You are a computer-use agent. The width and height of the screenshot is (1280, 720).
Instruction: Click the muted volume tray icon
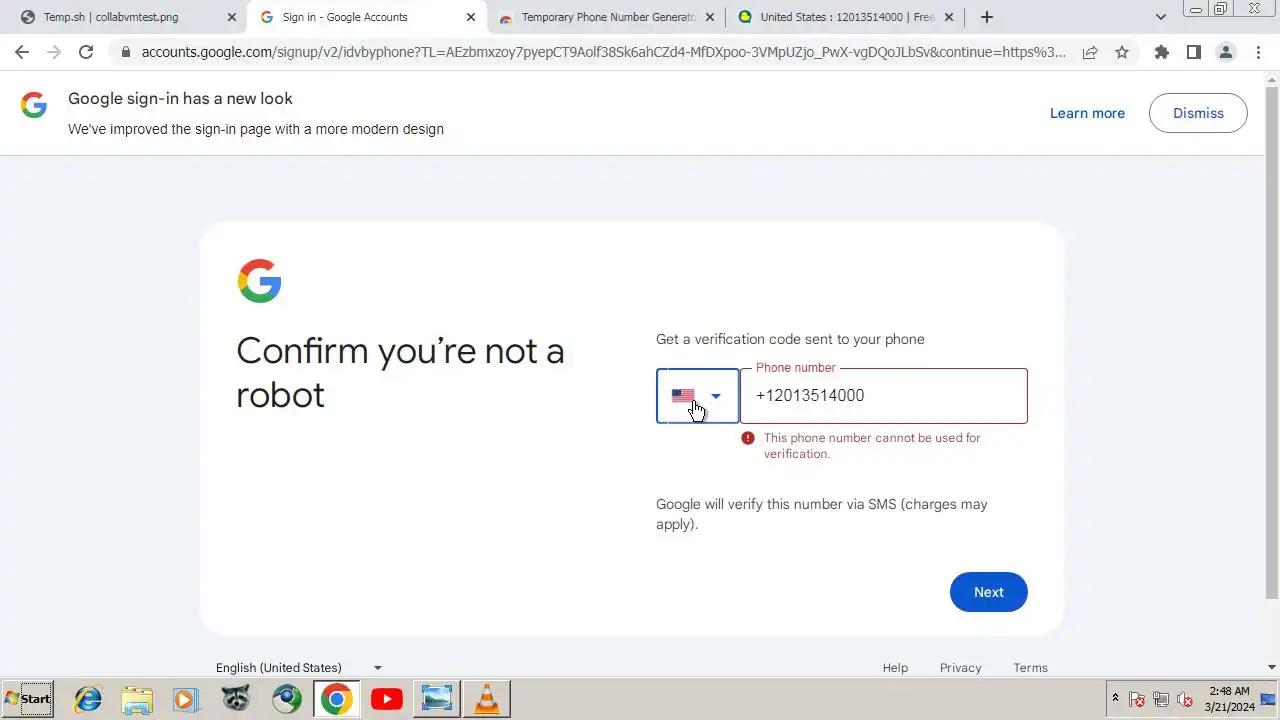[x=1185, y=699]
